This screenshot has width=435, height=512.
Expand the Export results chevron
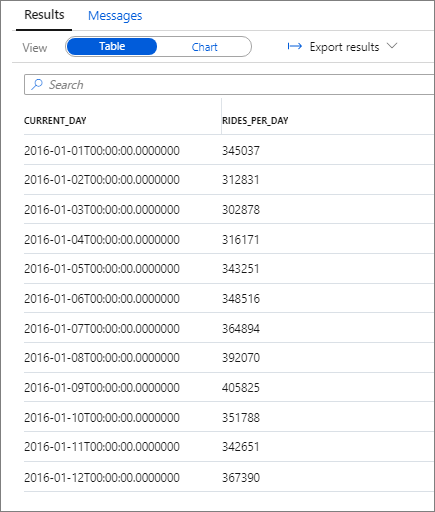click(x=392, y=46)
